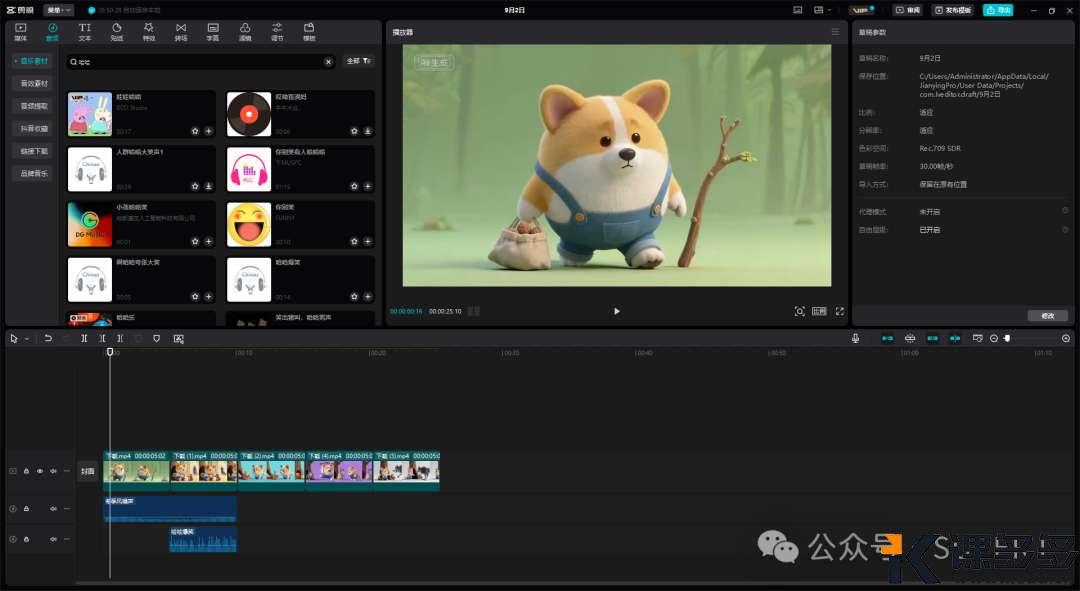Click the split clip tool icon

[85, 339]
